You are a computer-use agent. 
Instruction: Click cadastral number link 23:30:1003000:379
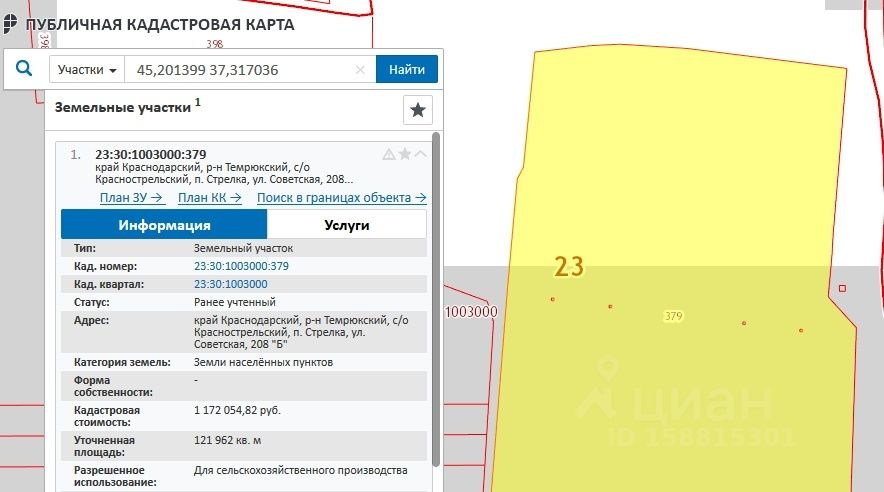pos(241,266)
